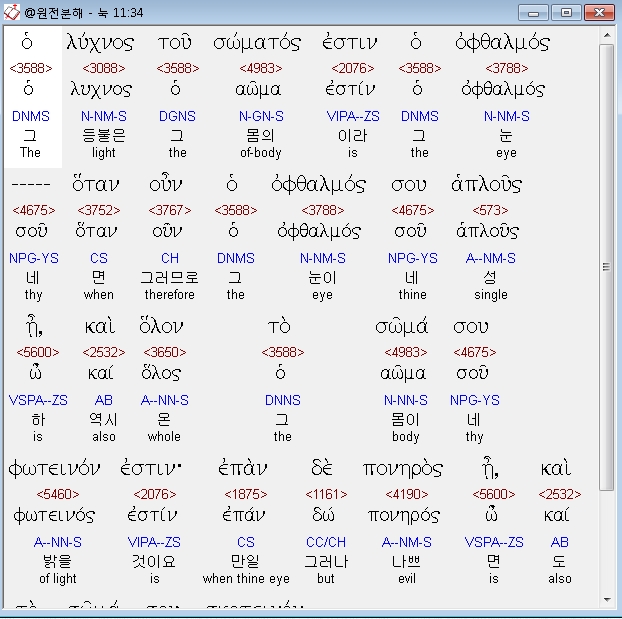Image resolution: width=622 pixels, height=619 pixels.
Task: Click the scrollbar down arrow
Action: click(607, 600)
